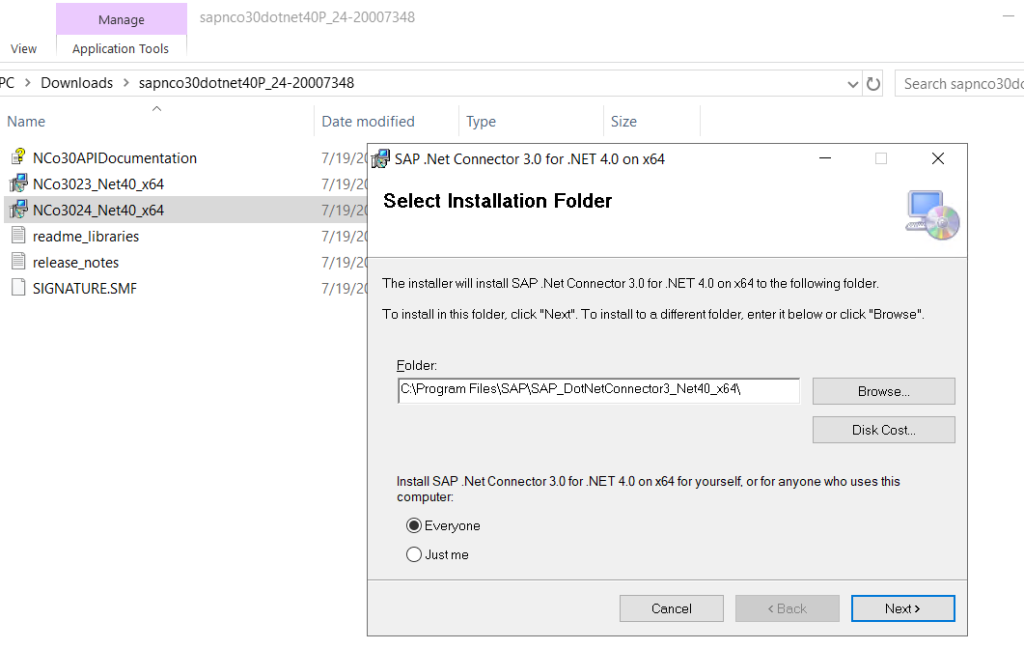Image resolution: width=1024 pixels, height=649 pixels.
Task: Open the Disk Cost dialog
Action: [884, 430]
